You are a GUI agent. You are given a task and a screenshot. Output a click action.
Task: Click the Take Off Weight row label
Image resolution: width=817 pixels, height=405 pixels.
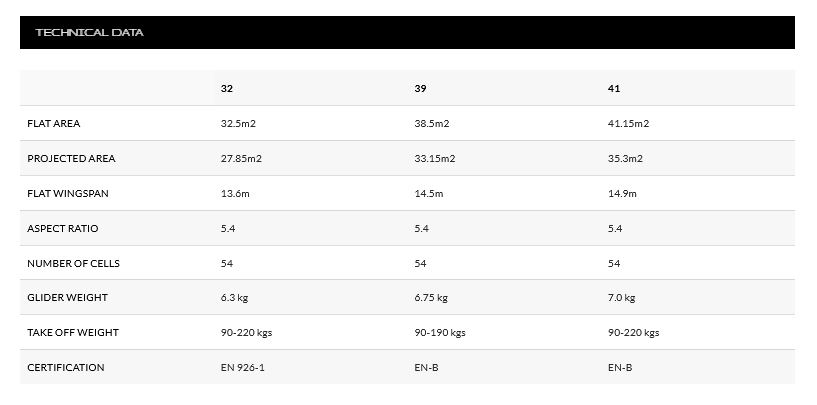click(x=73, y=332)
